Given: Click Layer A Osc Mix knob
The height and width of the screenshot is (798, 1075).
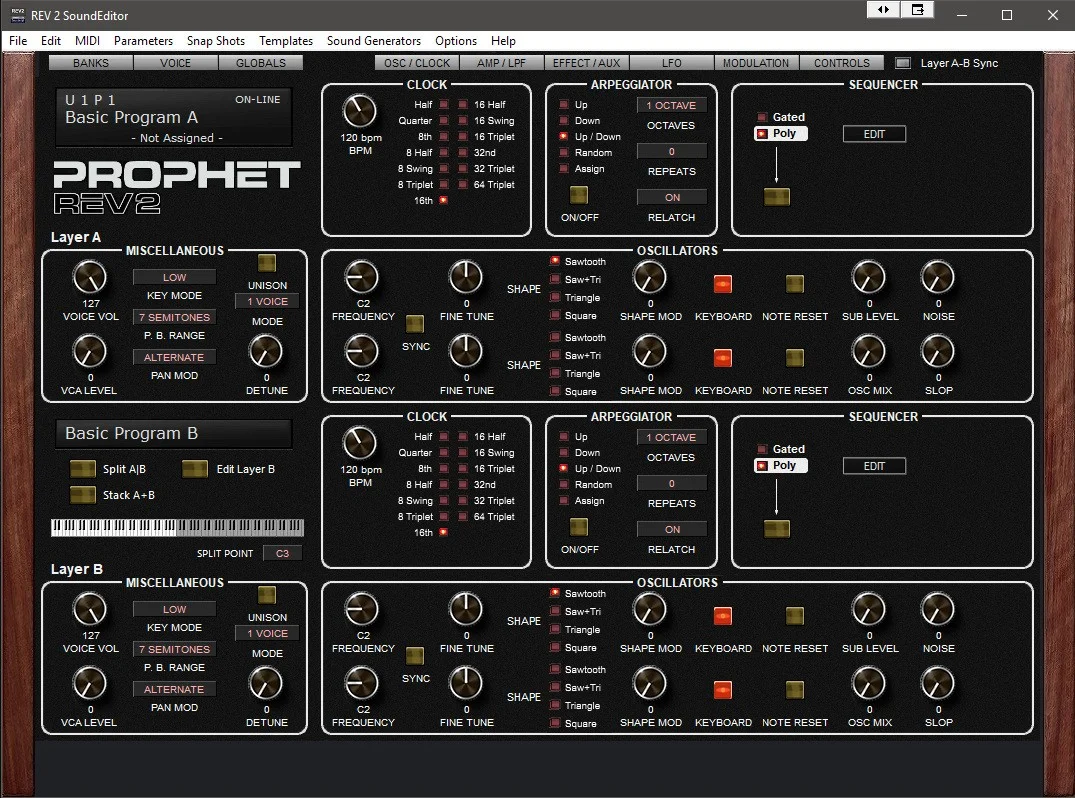Looking at the screenshot, I should [869, 352].
